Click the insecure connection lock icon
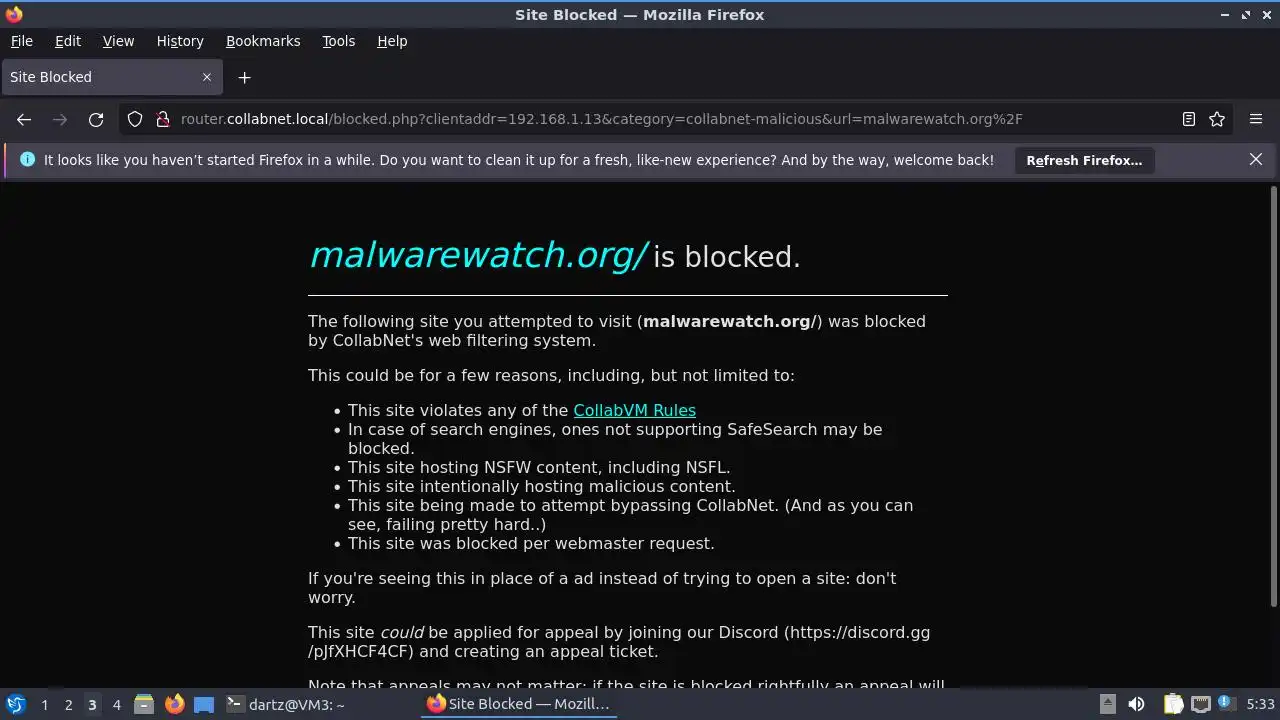The width and height of the screenshot is (1280, 720). click(163, 119)
